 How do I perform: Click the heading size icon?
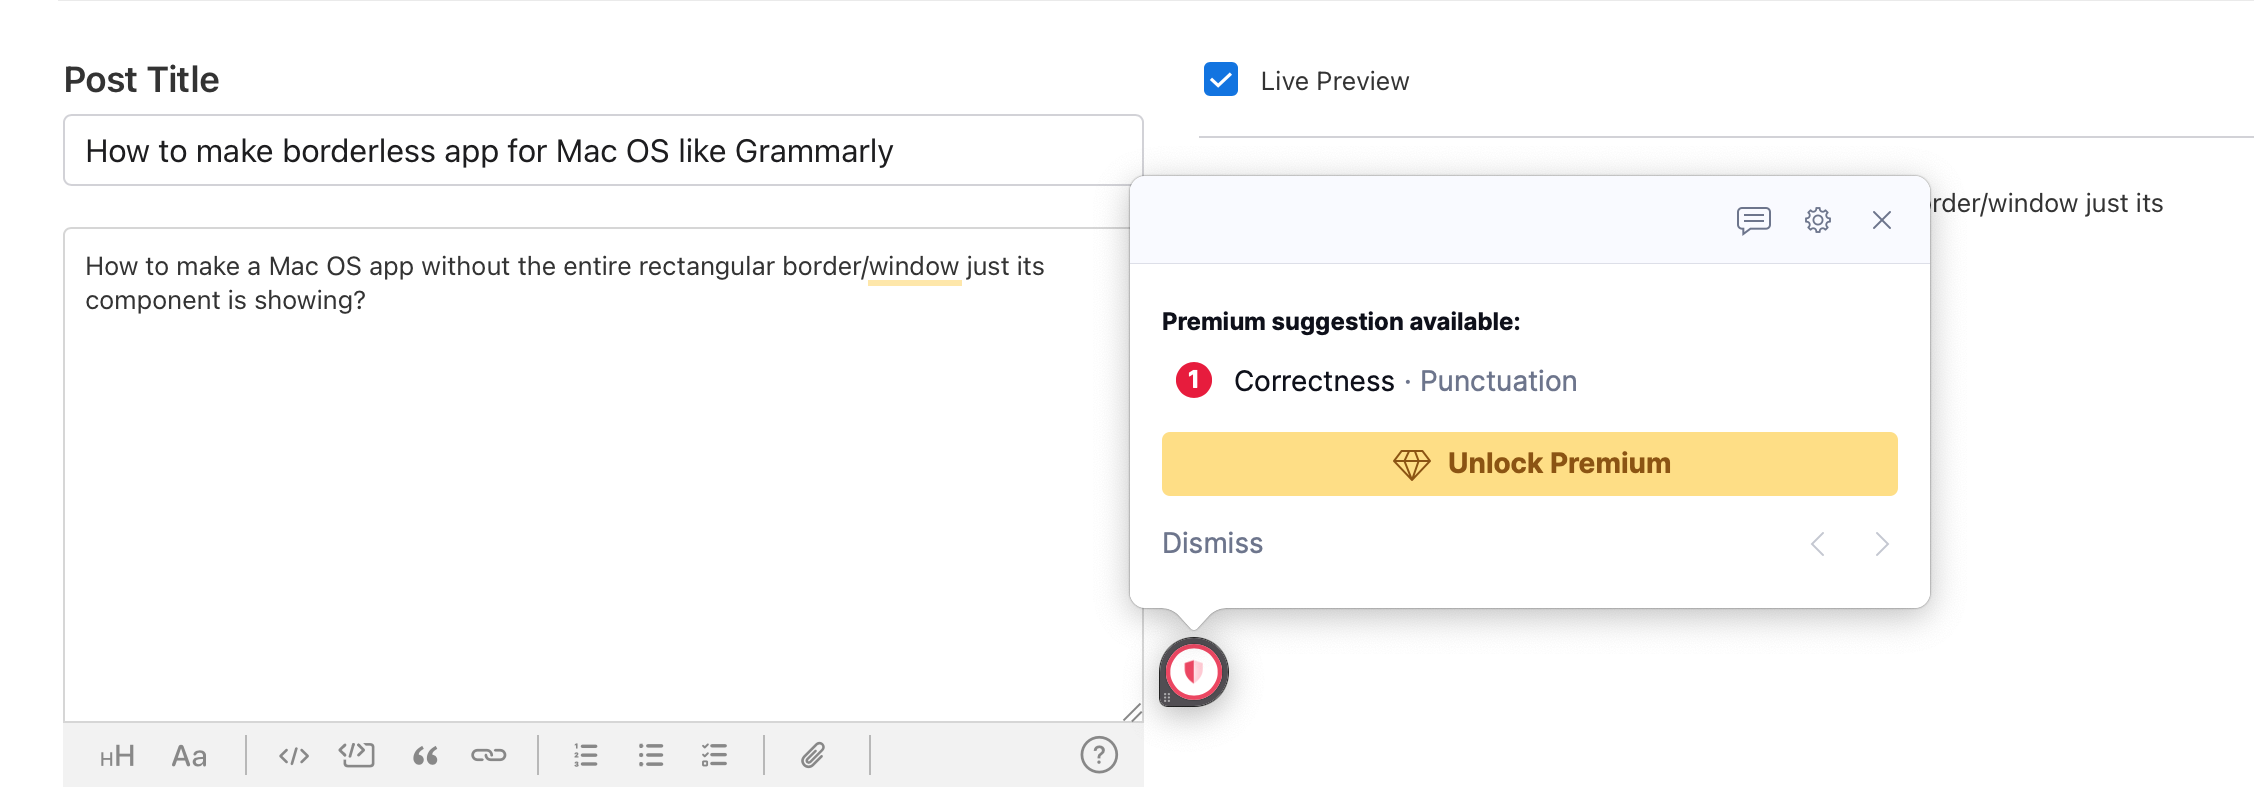117,756
